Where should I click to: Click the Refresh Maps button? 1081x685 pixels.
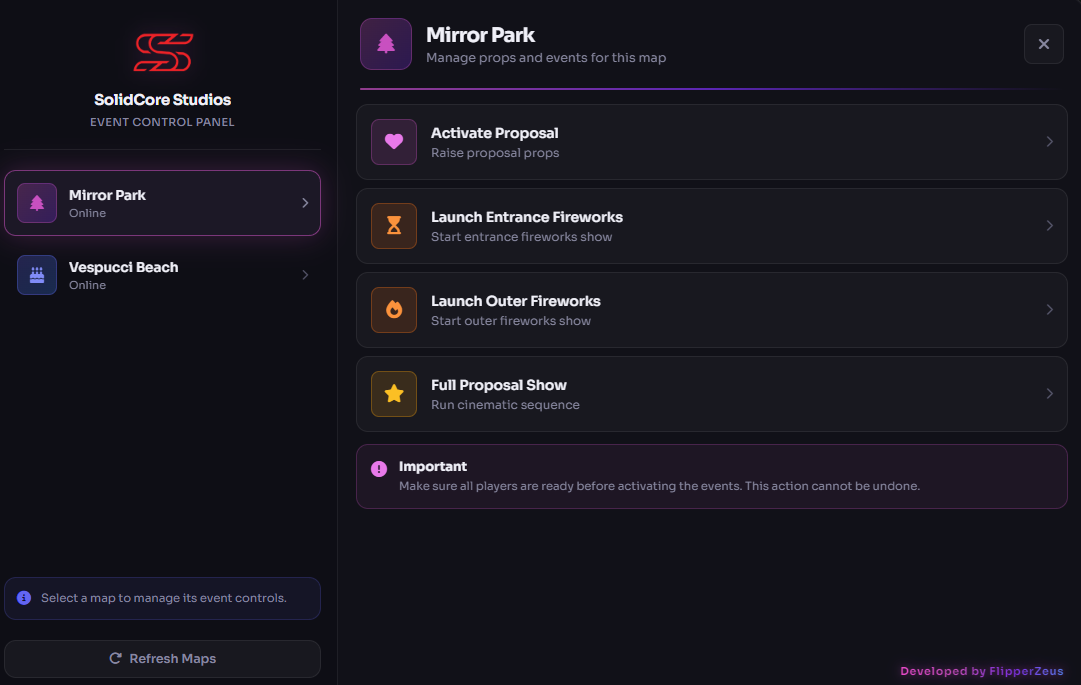pyautogui.click(x=163, y=659)
